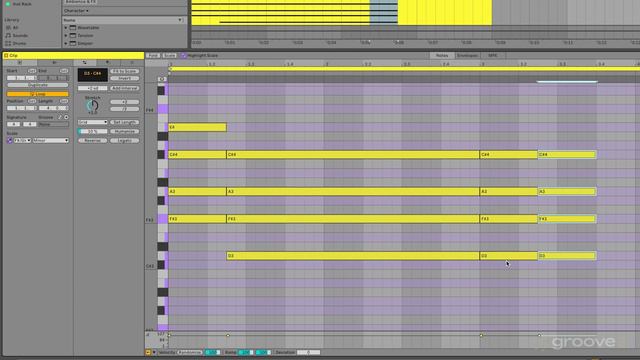Select the Tension folder icon
Image resolution: width=640 pixels, height=360 pixels.
coord(73,36)
